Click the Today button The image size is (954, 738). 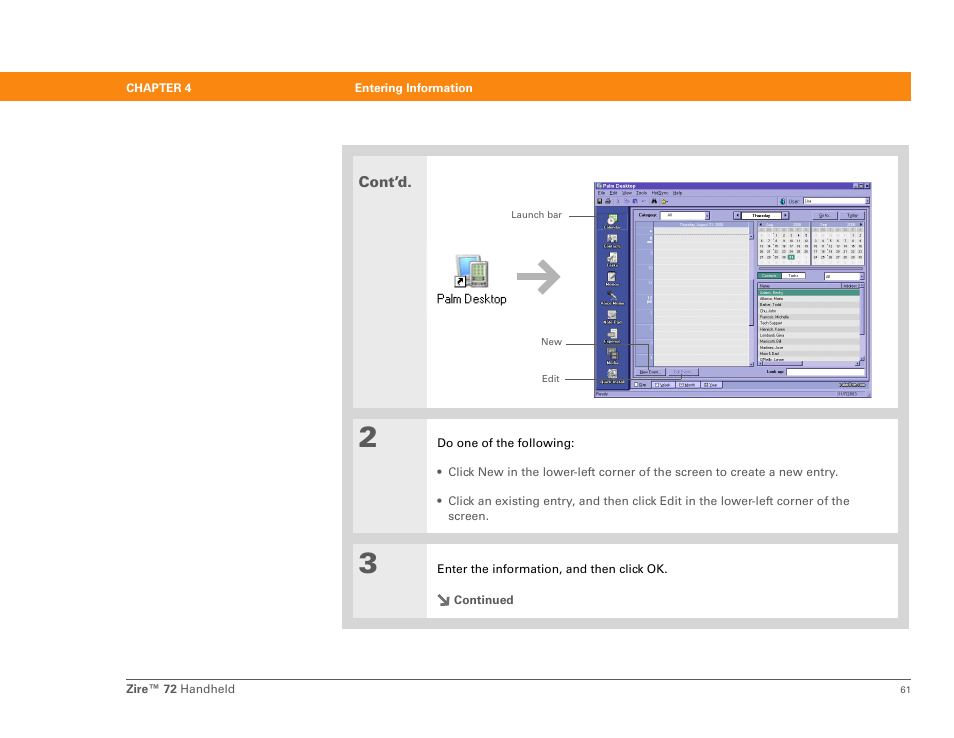pyautogui.click(x=852, y=215)
